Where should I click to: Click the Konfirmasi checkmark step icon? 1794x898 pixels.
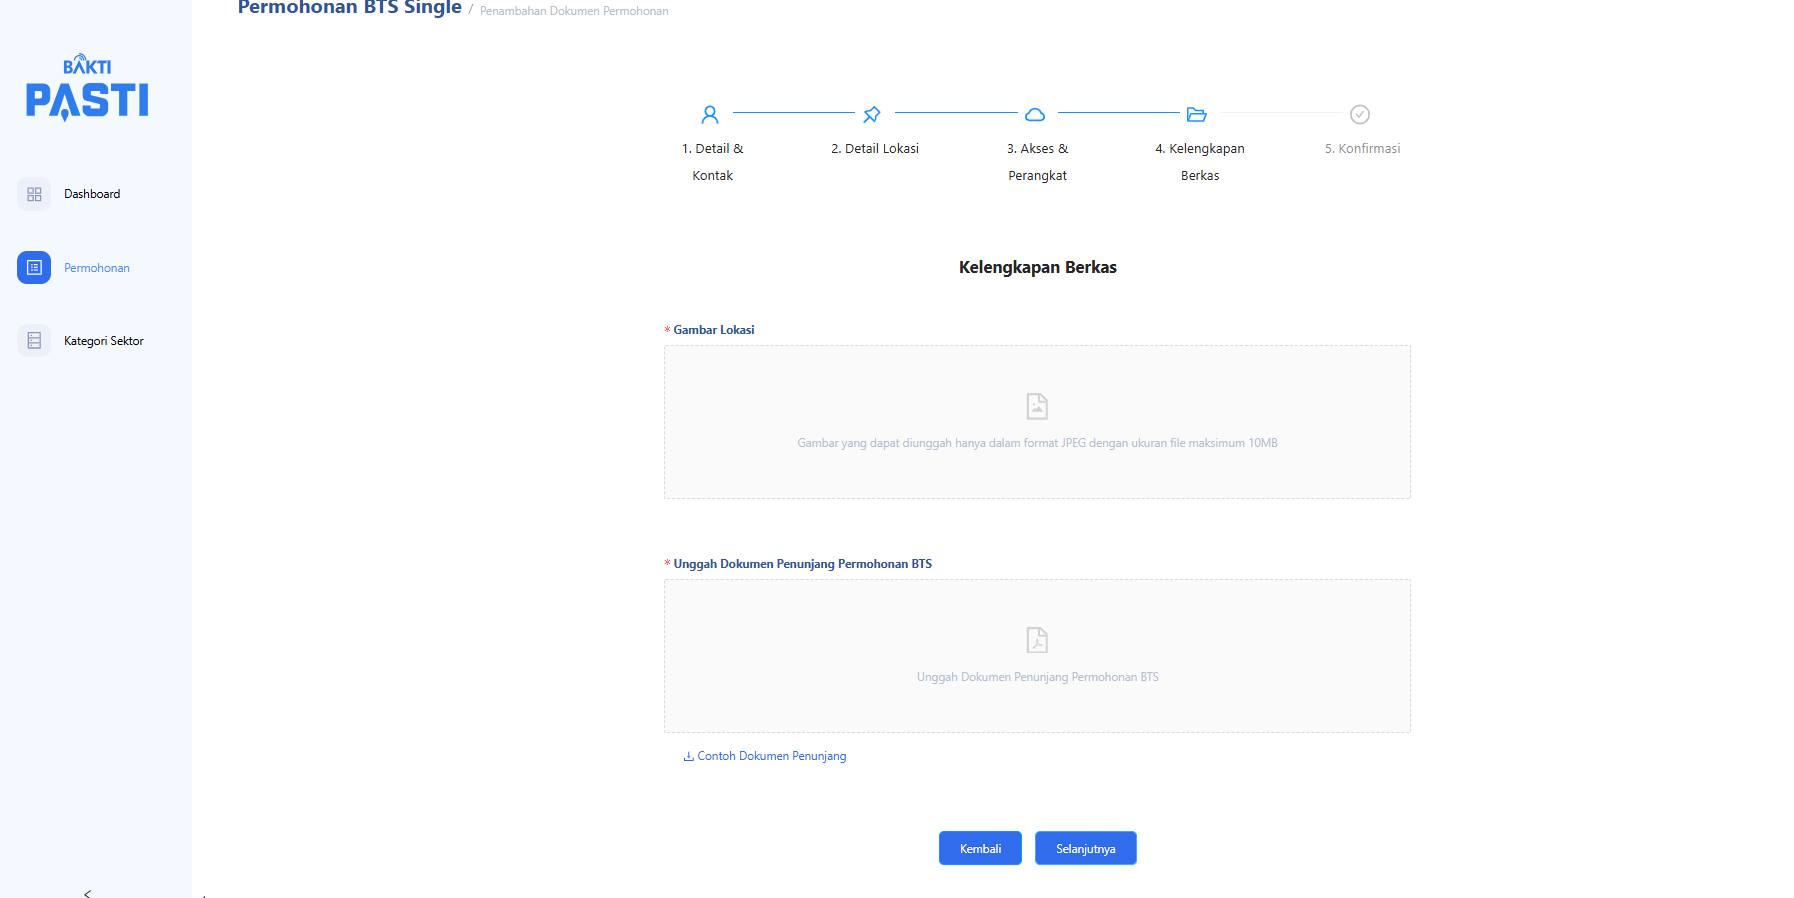point(1360,115)
